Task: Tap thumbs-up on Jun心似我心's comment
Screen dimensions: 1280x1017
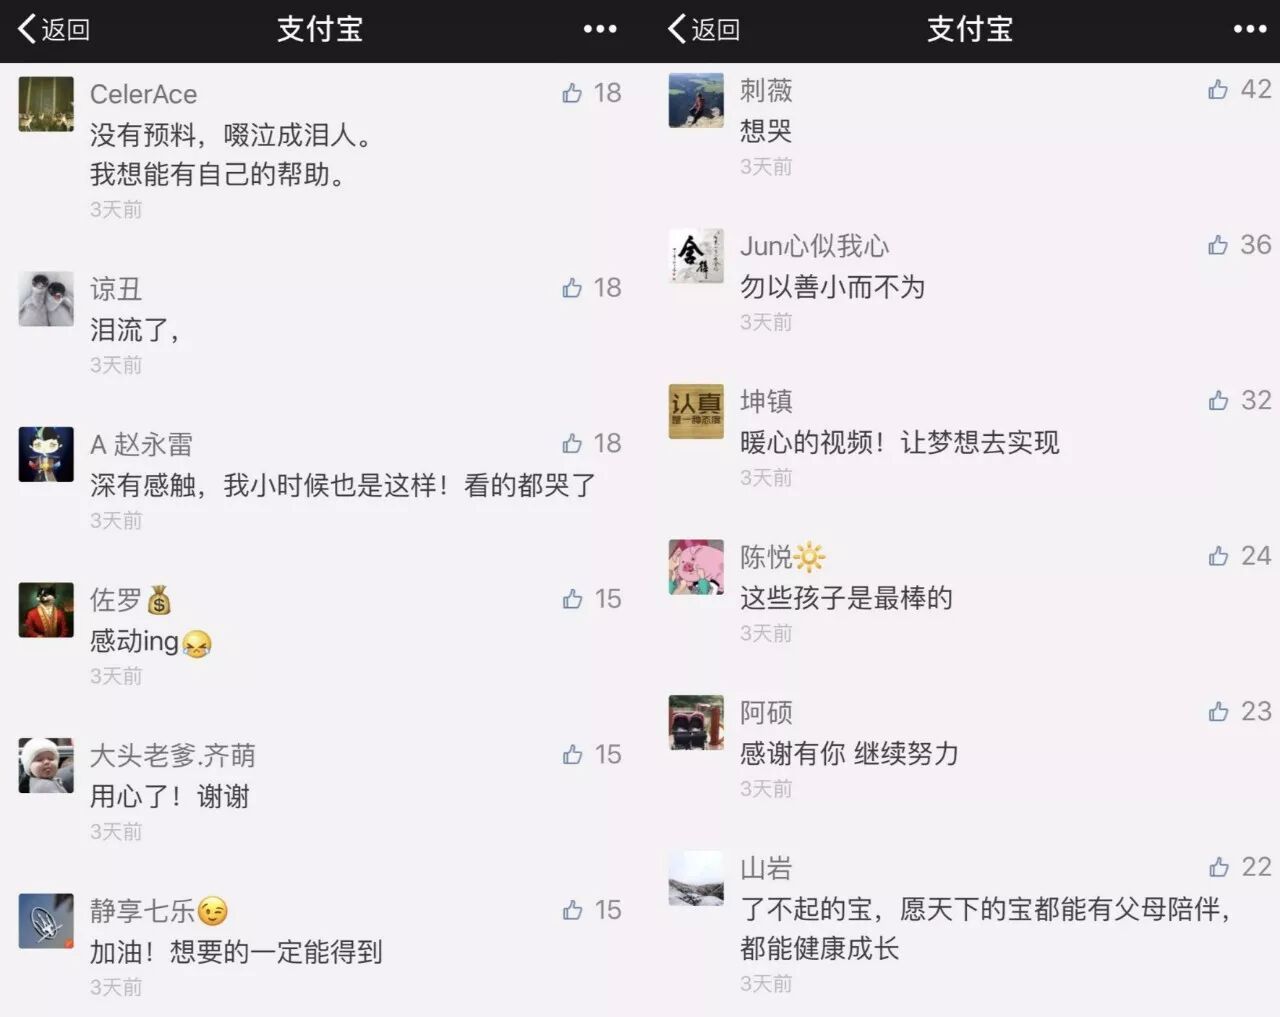Action: [x=1218, y=245]
